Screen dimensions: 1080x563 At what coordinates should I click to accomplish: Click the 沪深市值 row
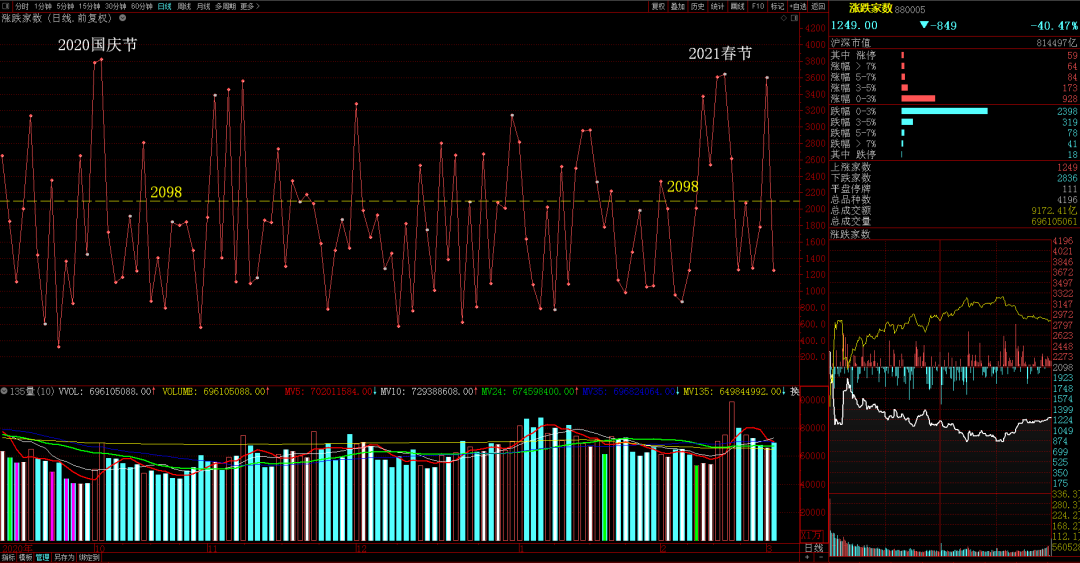[x=954, y=43]
